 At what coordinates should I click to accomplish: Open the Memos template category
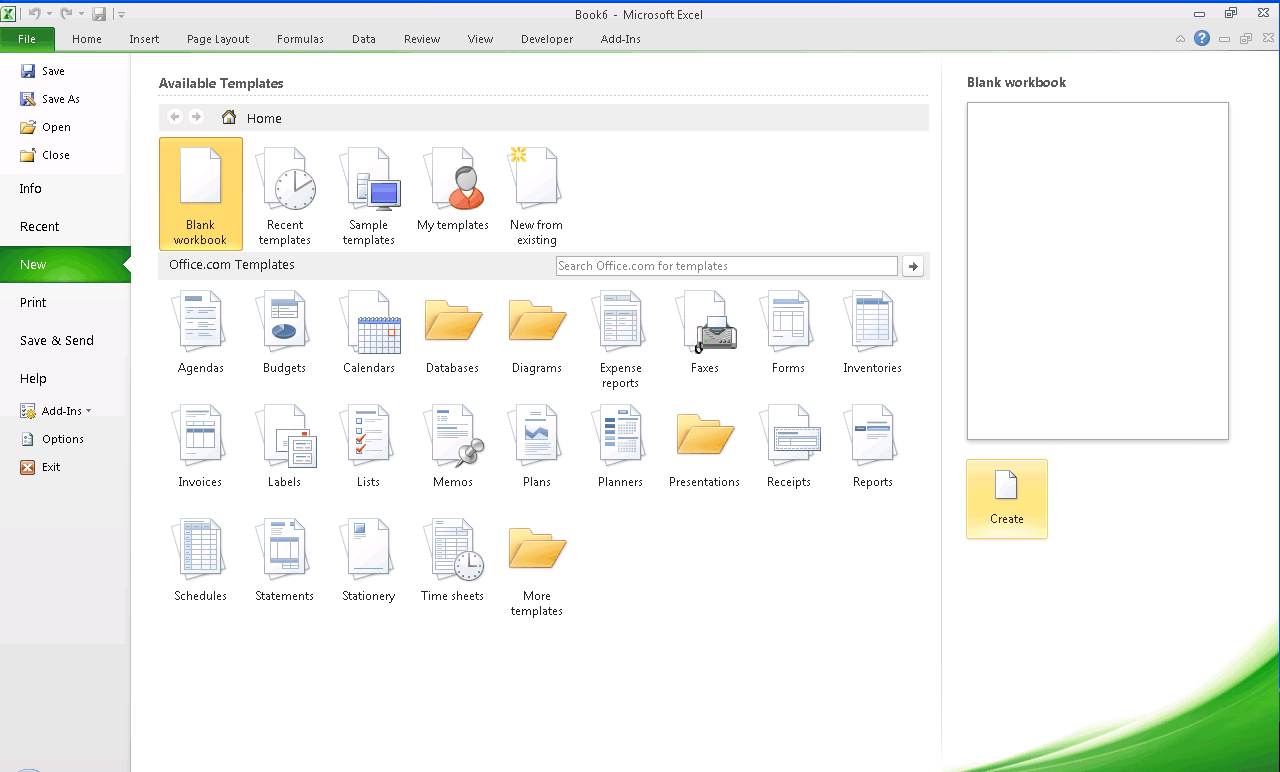pos(453,445)
